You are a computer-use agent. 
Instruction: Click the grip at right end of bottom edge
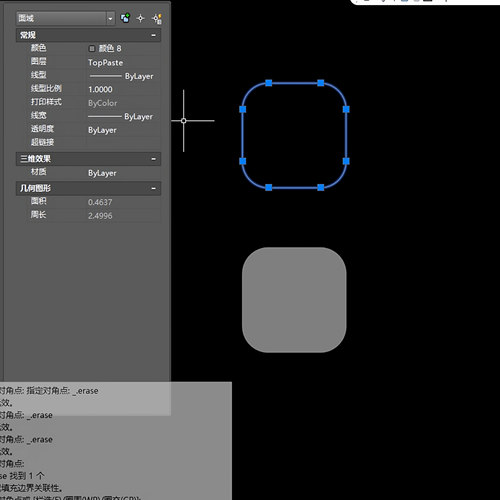[x=321, y=187]
